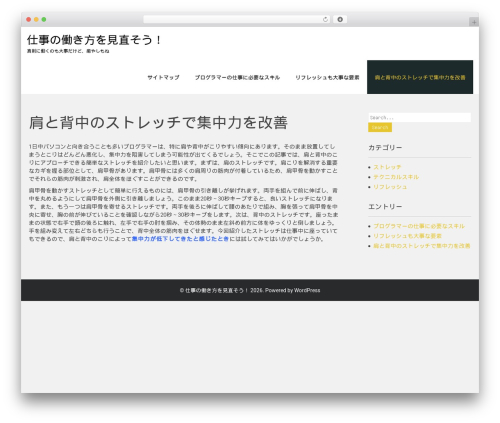Focus the browser address bar
Image resolution: width=500 pixels, height=423 pixels.
click(x=237, y=20)
